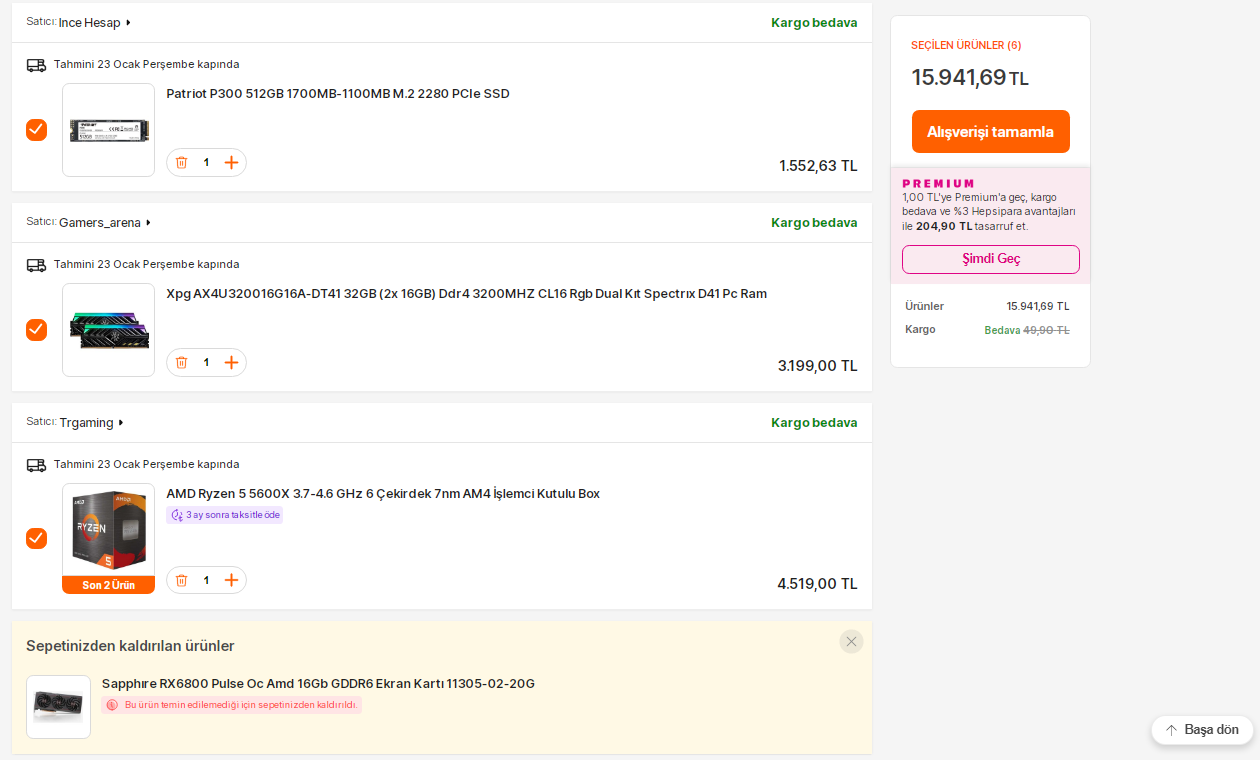Open AMD Ryzen 5 5600X product title
This screenshot has height=760, width=1260.
[383, 494]
